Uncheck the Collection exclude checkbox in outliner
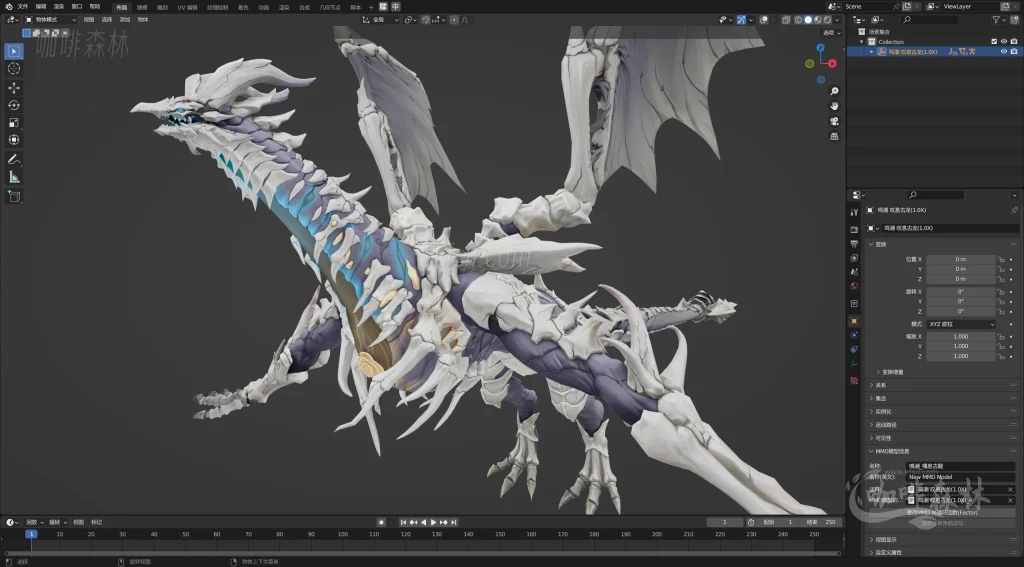This screenshot has height=567, width=1024. (x=993, y=41)
